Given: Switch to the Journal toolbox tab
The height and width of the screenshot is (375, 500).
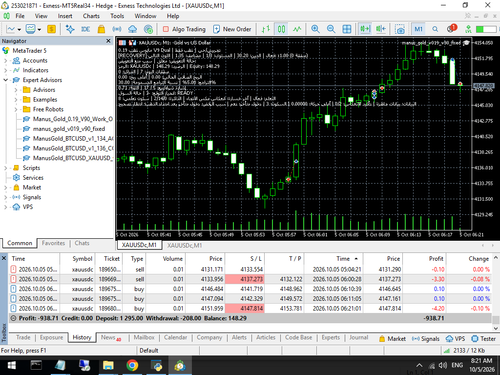Looking at the screenshot, I should pos(358,337).
